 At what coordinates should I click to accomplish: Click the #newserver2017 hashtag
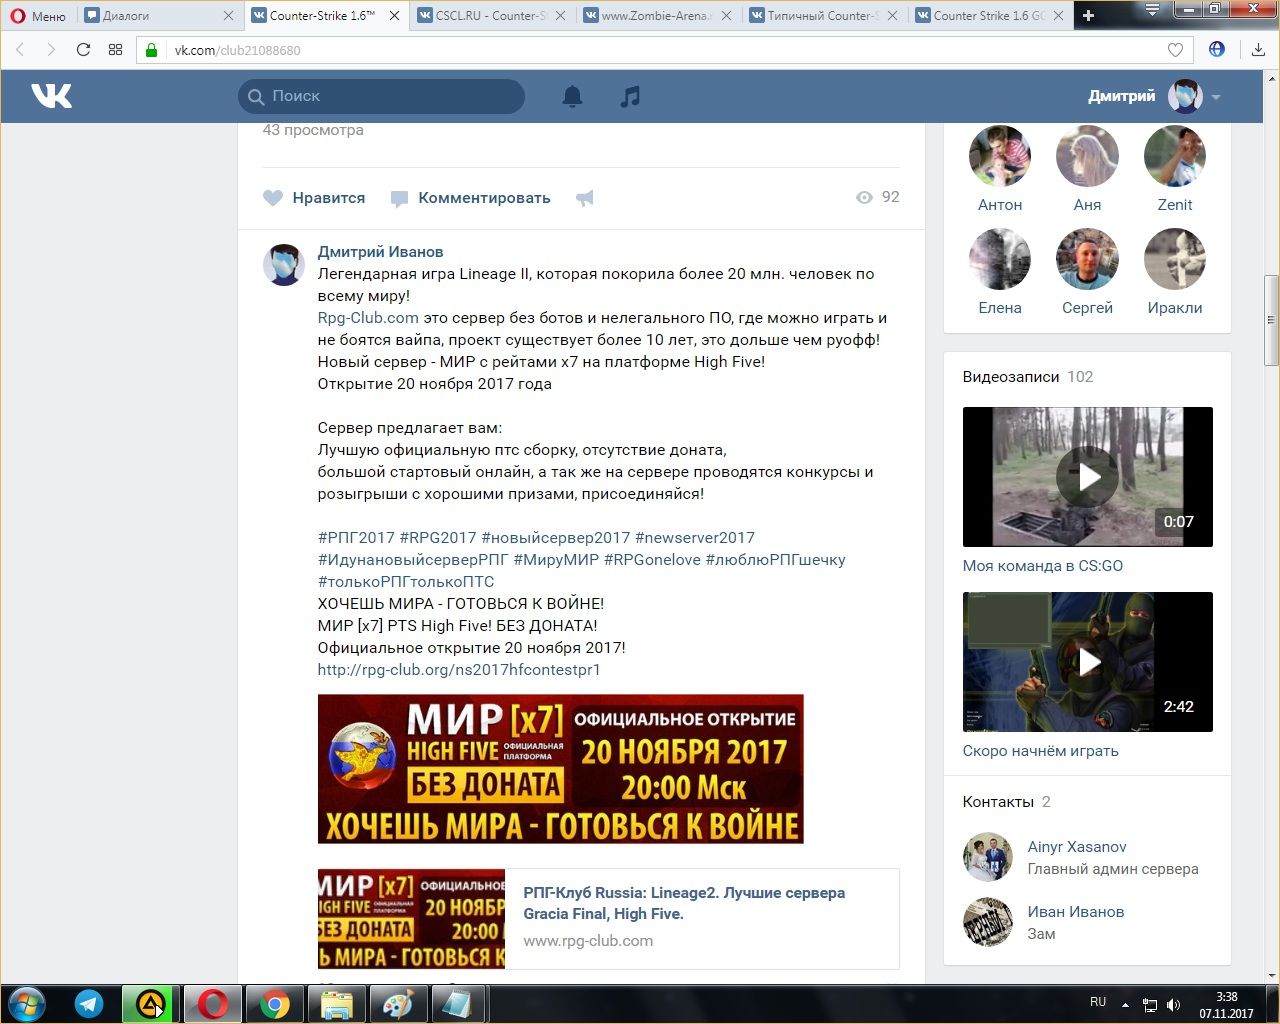click(x=695, y=538)
